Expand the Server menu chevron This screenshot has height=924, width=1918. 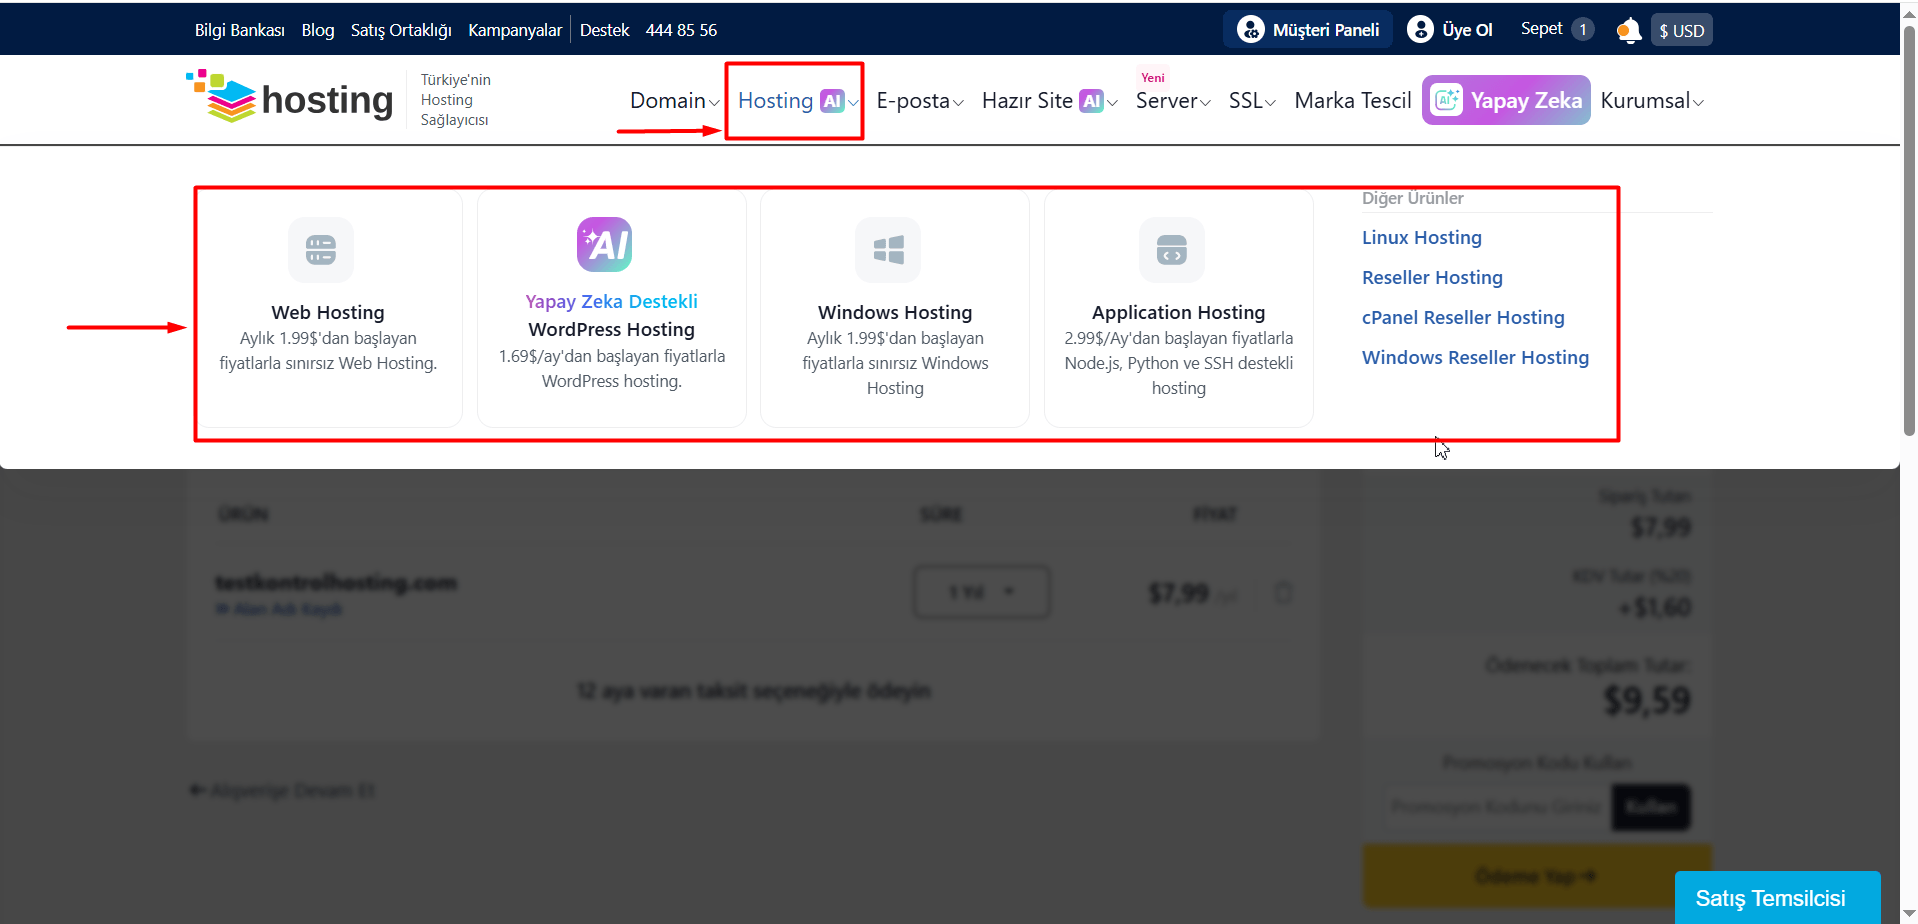pyautogui.click(x=1205, y=103)
